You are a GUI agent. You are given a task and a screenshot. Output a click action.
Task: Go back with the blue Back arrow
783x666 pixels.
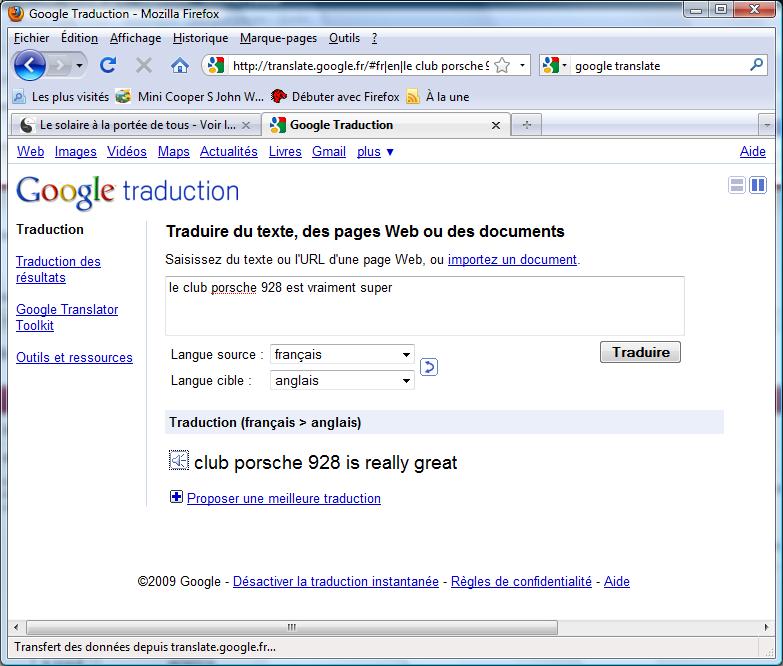(29, 65)
